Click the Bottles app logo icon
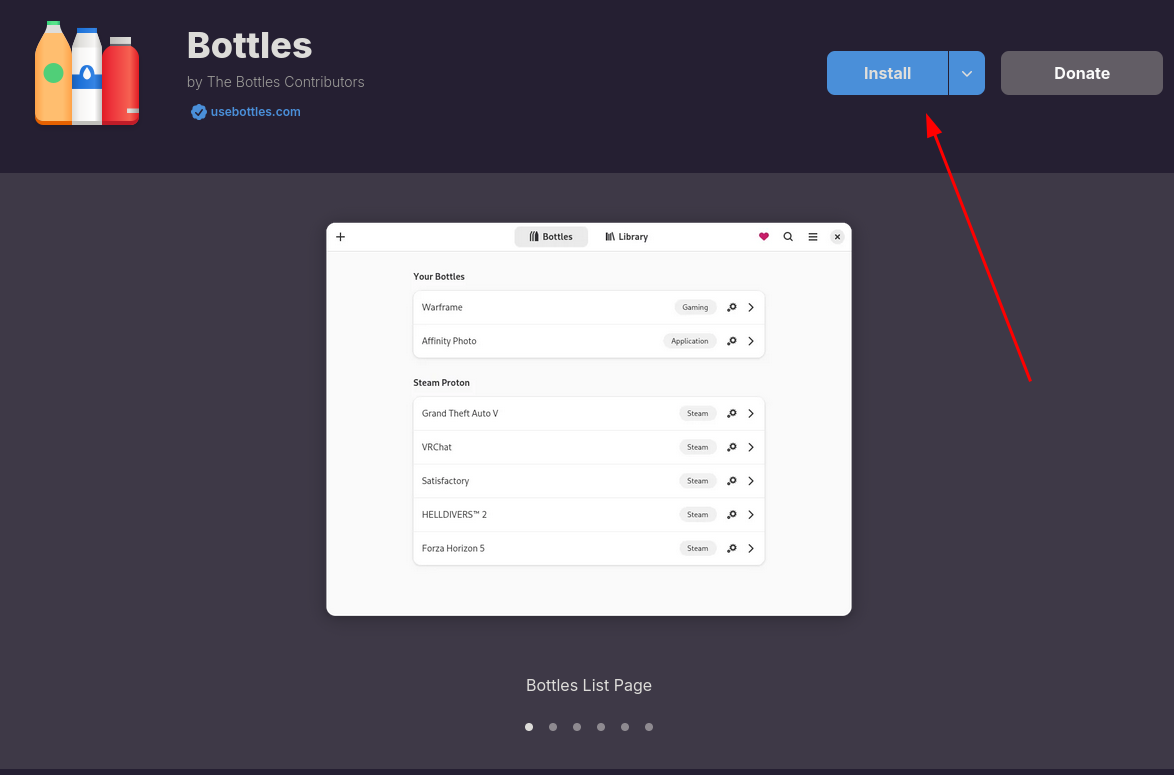 pos(87,74)
